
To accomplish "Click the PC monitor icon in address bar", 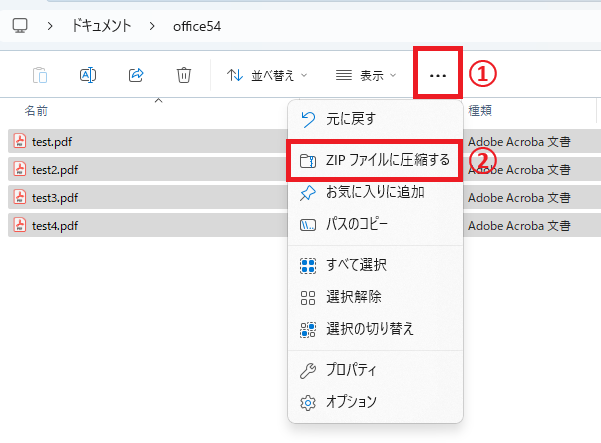I will coord(20,26).
